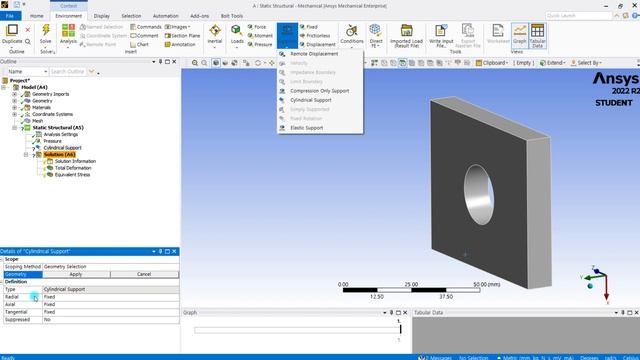Expand the Coordinate Systems tree node
The image size is (640, 360).
point(15,114)
